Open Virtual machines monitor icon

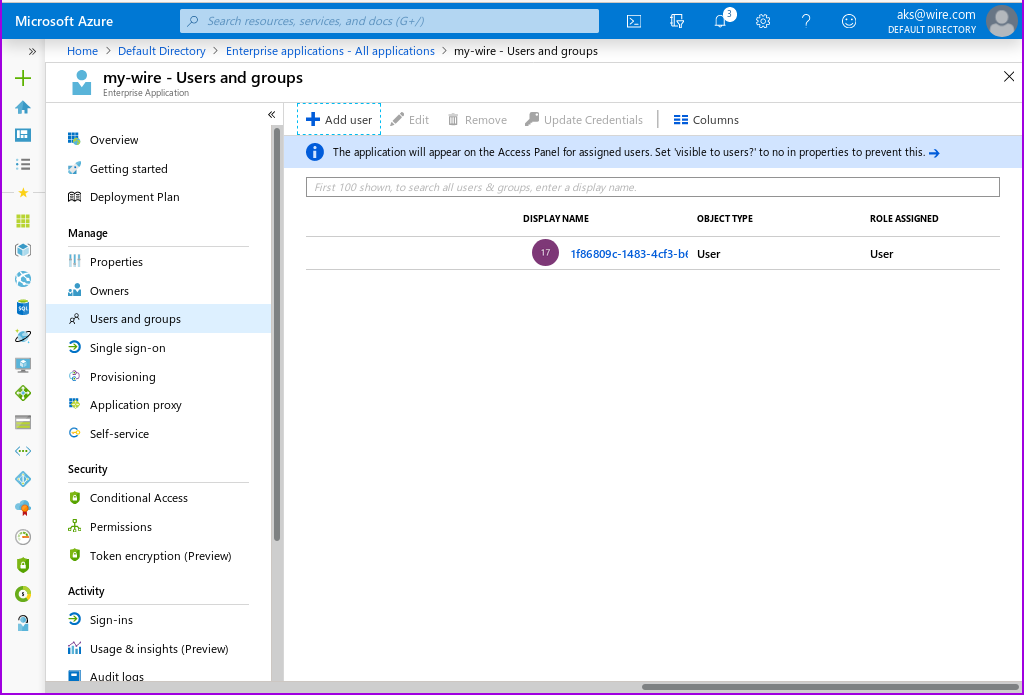23,364
